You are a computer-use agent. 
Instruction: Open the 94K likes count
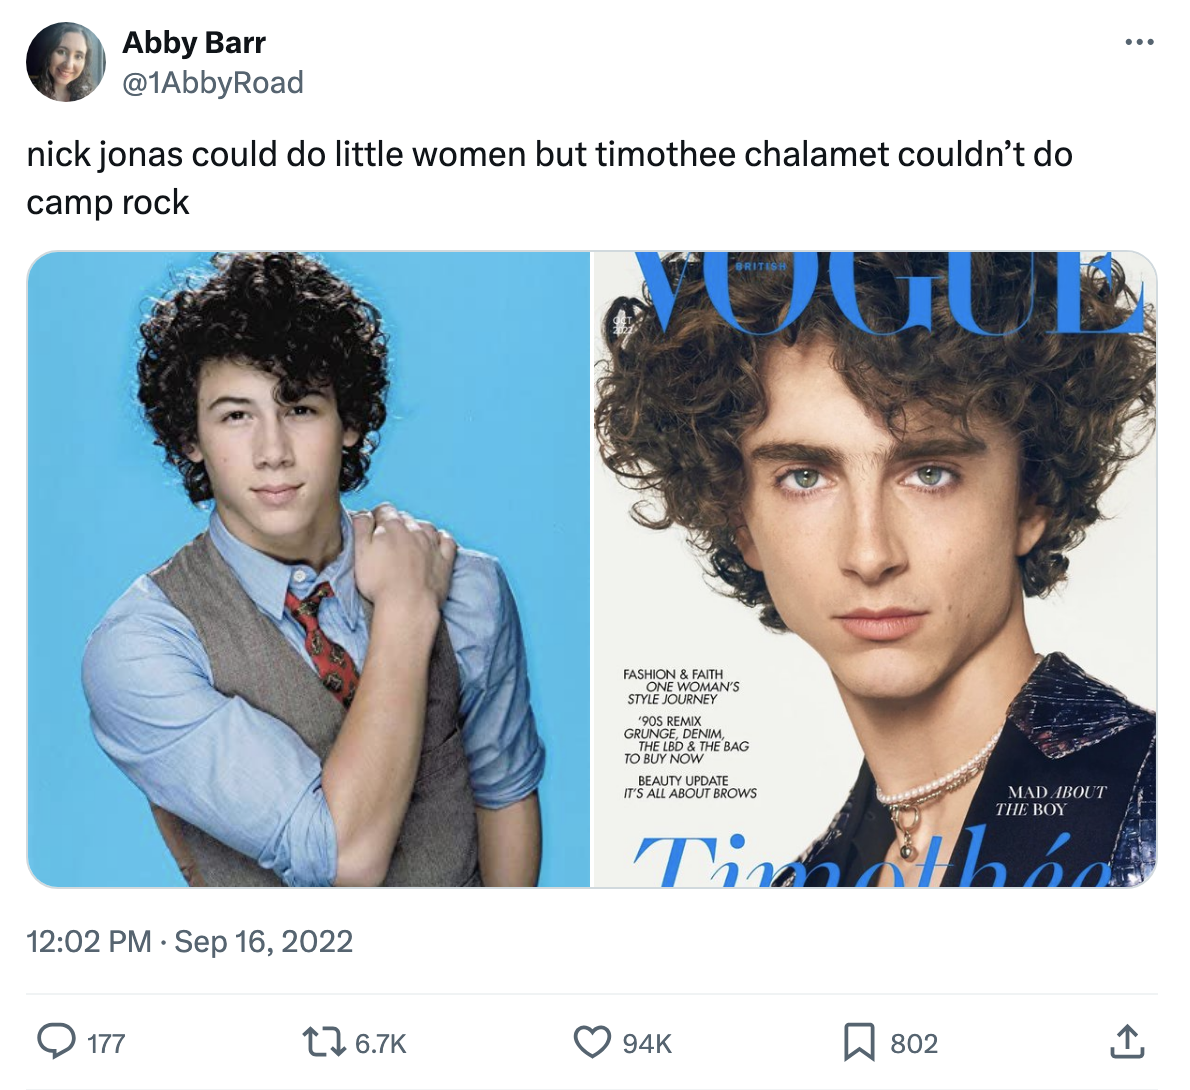coord(647,1044)
